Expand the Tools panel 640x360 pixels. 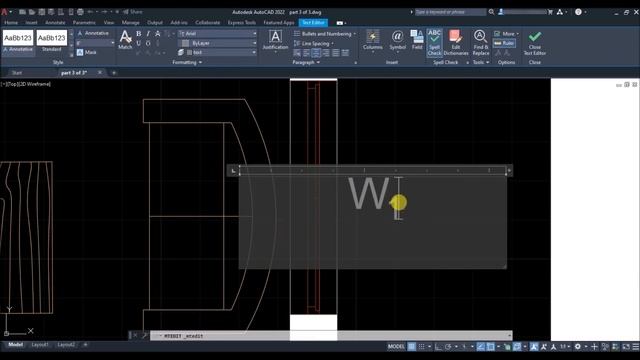pos(481,62)
